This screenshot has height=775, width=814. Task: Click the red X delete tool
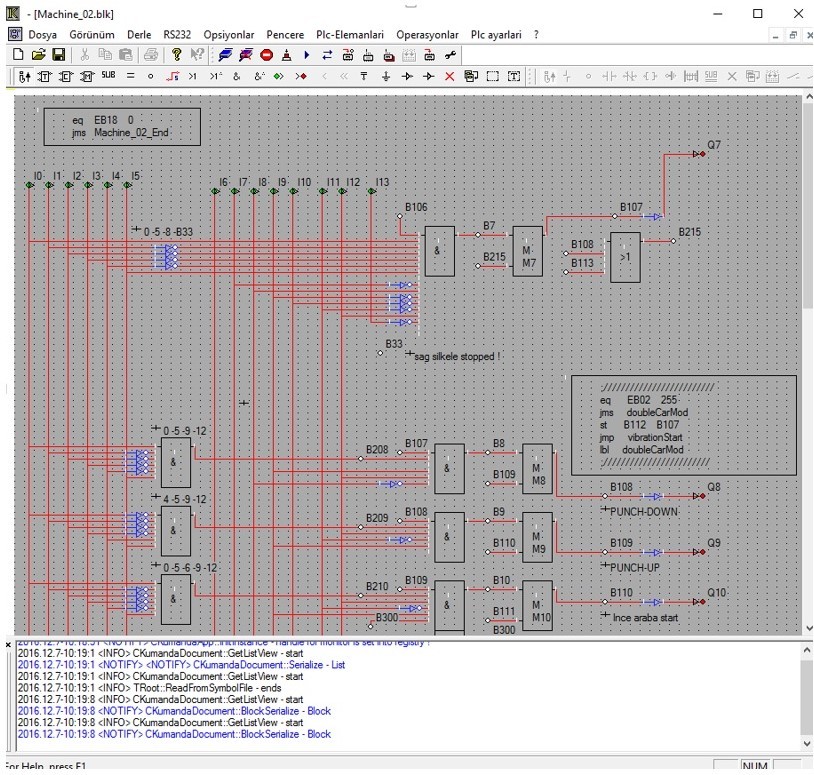[x=450, y=77]
